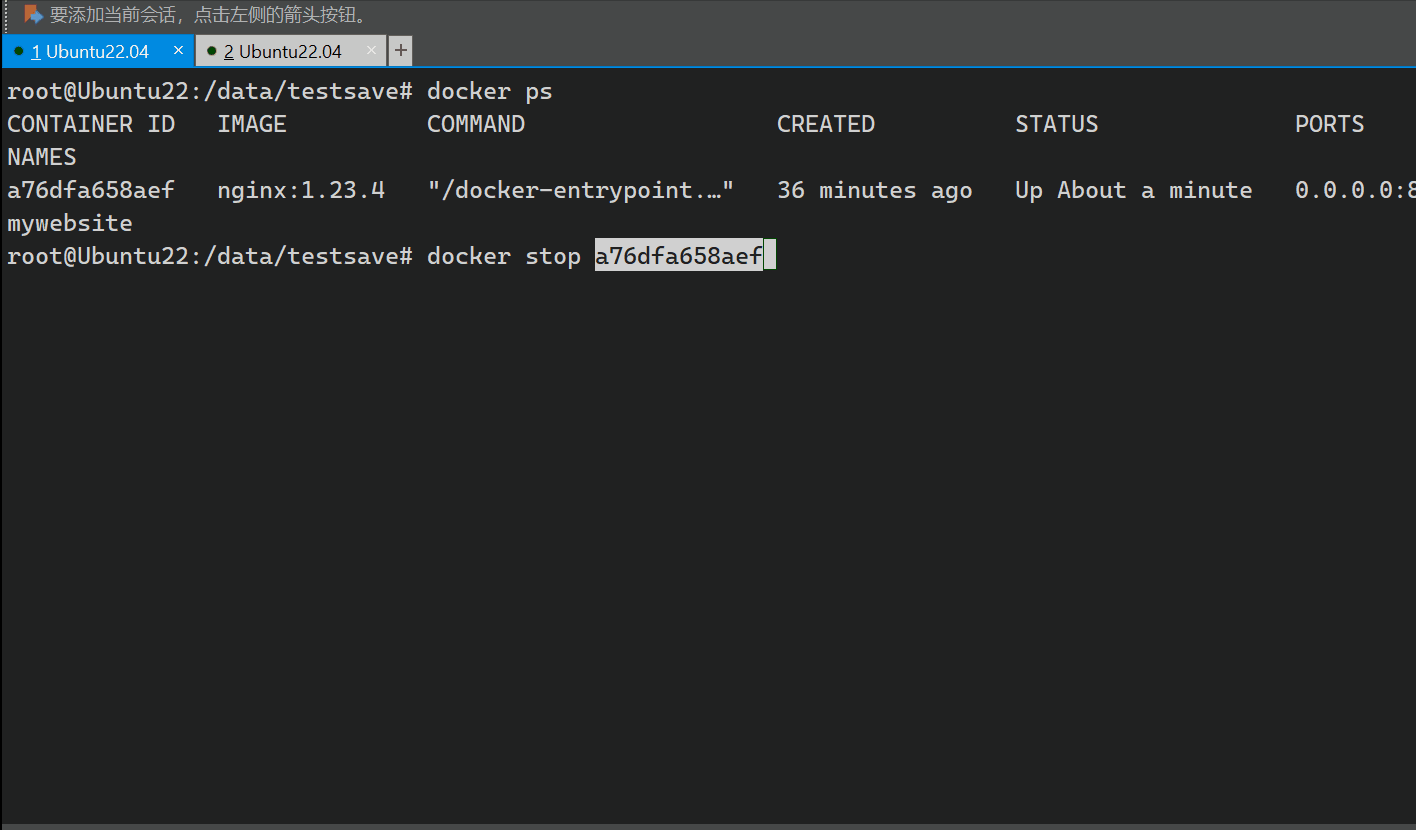Click the 'Up About a minute' status
This screenshot has height=830, width=1416.
pos(1134,190)
